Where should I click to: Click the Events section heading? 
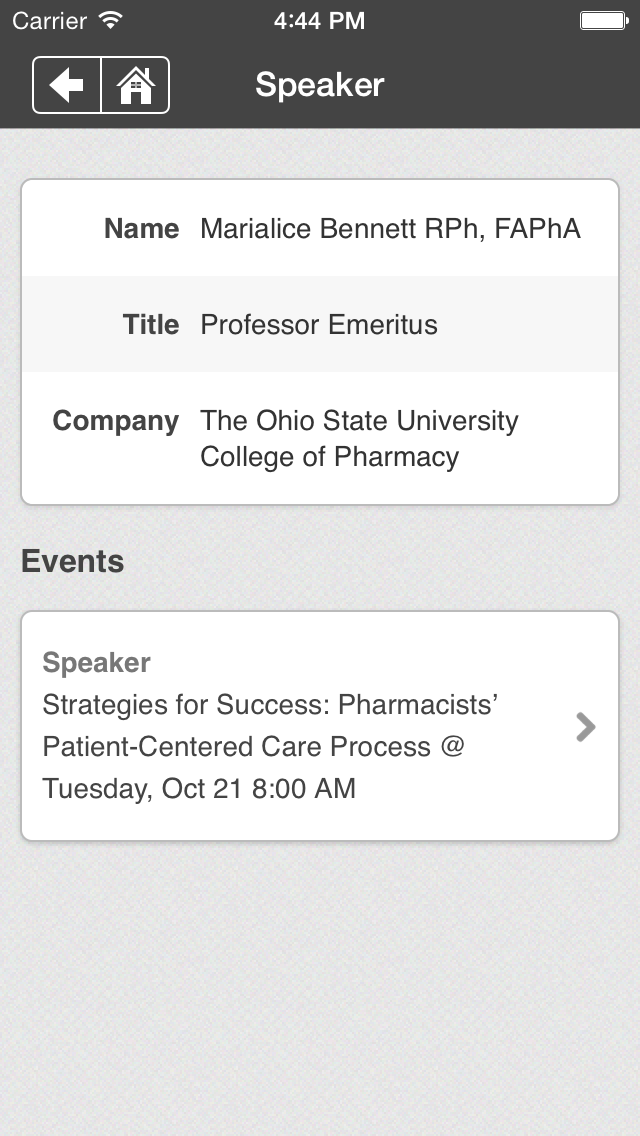[x=73, y=562]
